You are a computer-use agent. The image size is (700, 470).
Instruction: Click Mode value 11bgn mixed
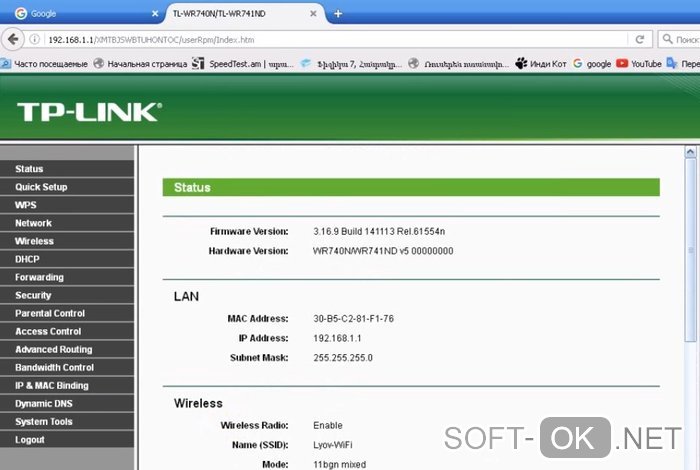[x=339, y=464]
